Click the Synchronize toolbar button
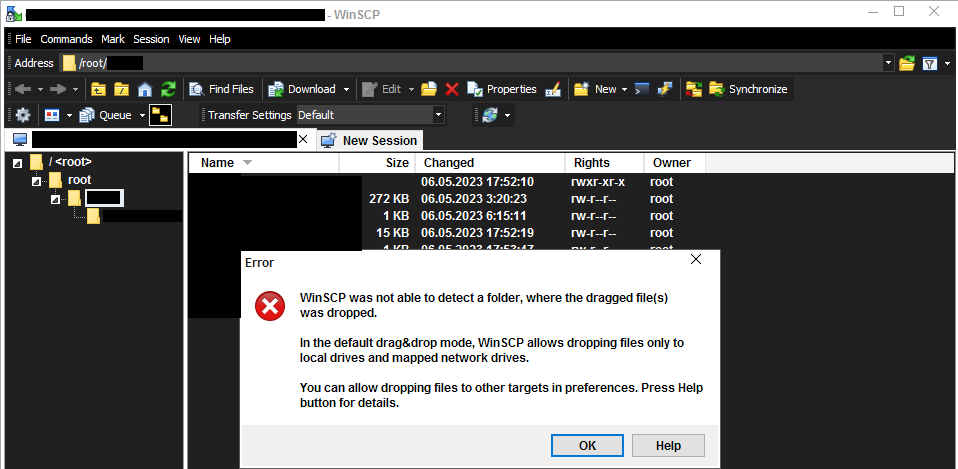The image size is (958, 469). click(x=748, y=89)
